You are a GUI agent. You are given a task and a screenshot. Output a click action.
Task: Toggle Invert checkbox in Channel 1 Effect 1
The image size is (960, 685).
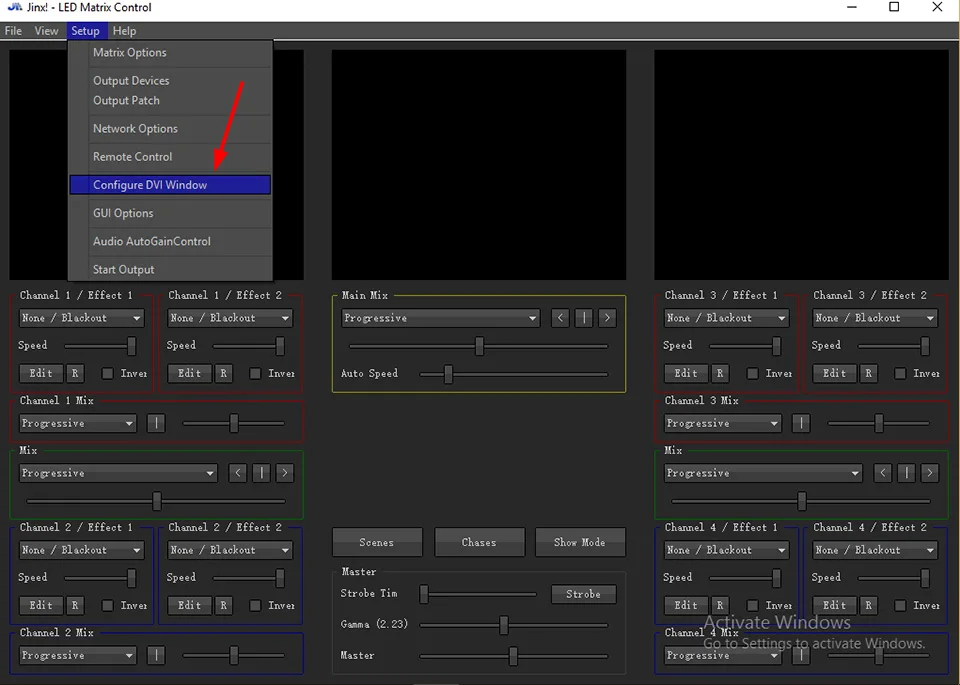point(107,373)
